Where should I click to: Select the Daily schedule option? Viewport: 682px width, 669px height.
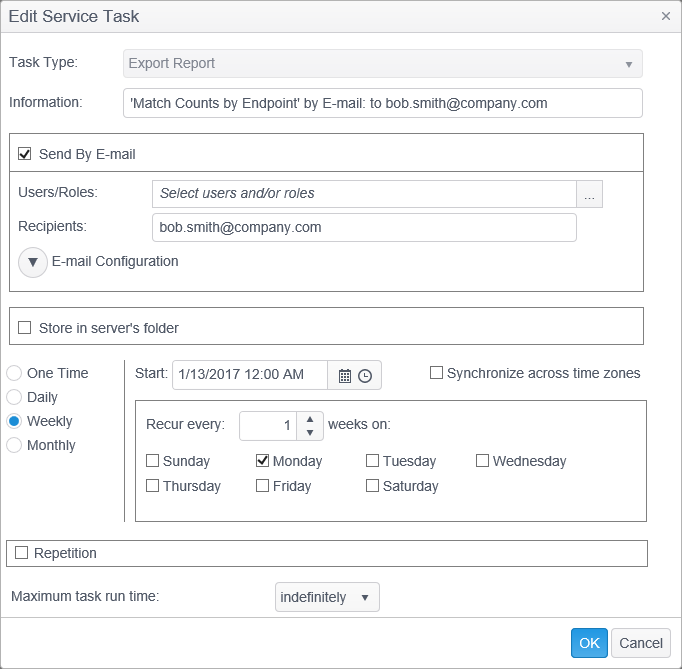[15, 397]
